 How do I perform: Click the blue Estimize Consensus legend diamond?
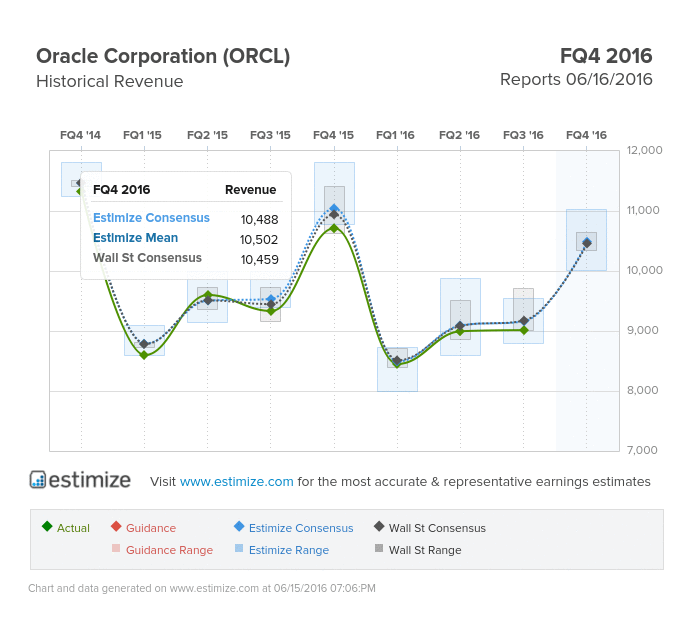pyautogui.click(x=239, y=526)
